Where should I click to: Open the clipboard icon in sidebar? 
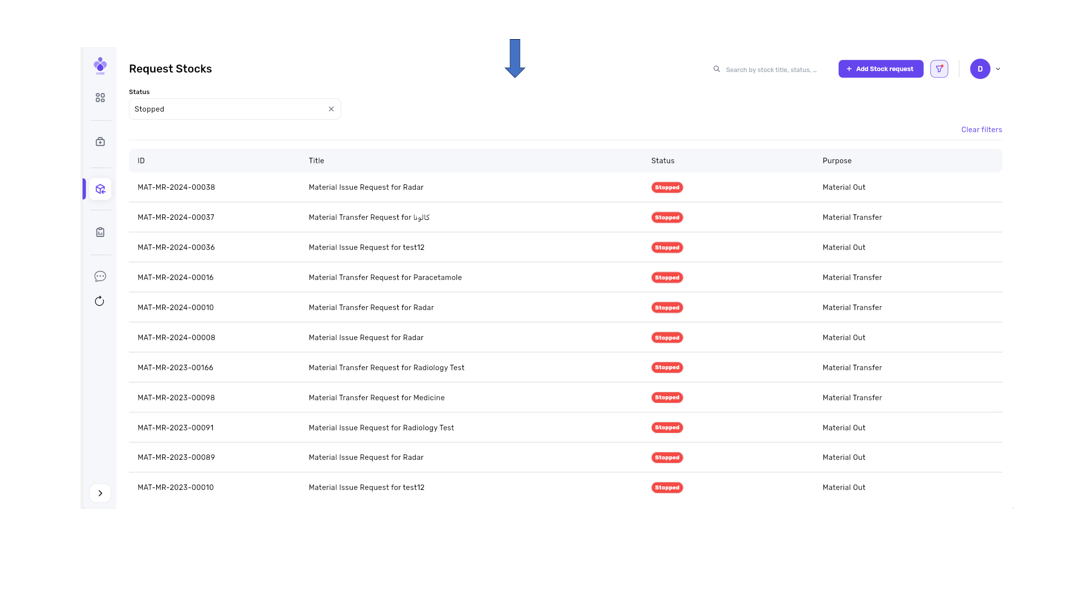pyautogui.click(x=100, y=232)
